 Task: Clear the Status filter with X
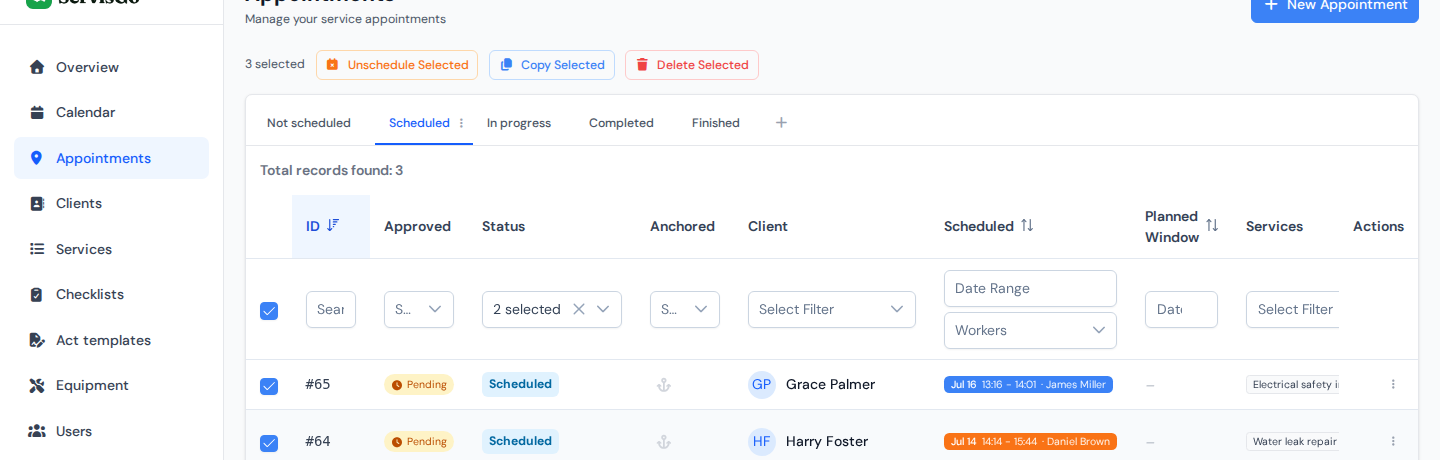click(578, 309)
